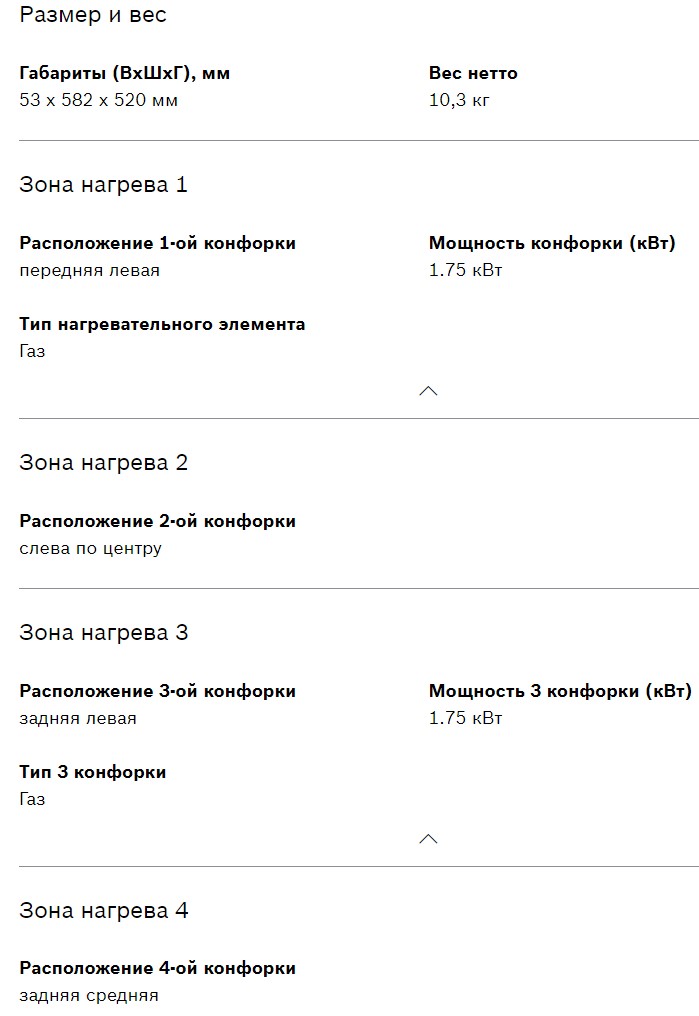The width and height of the screenshot is (699, 1016).
Task: Click the Зона нагрева 4 heading
Action: pyautogui.click(x=103, y=911)
